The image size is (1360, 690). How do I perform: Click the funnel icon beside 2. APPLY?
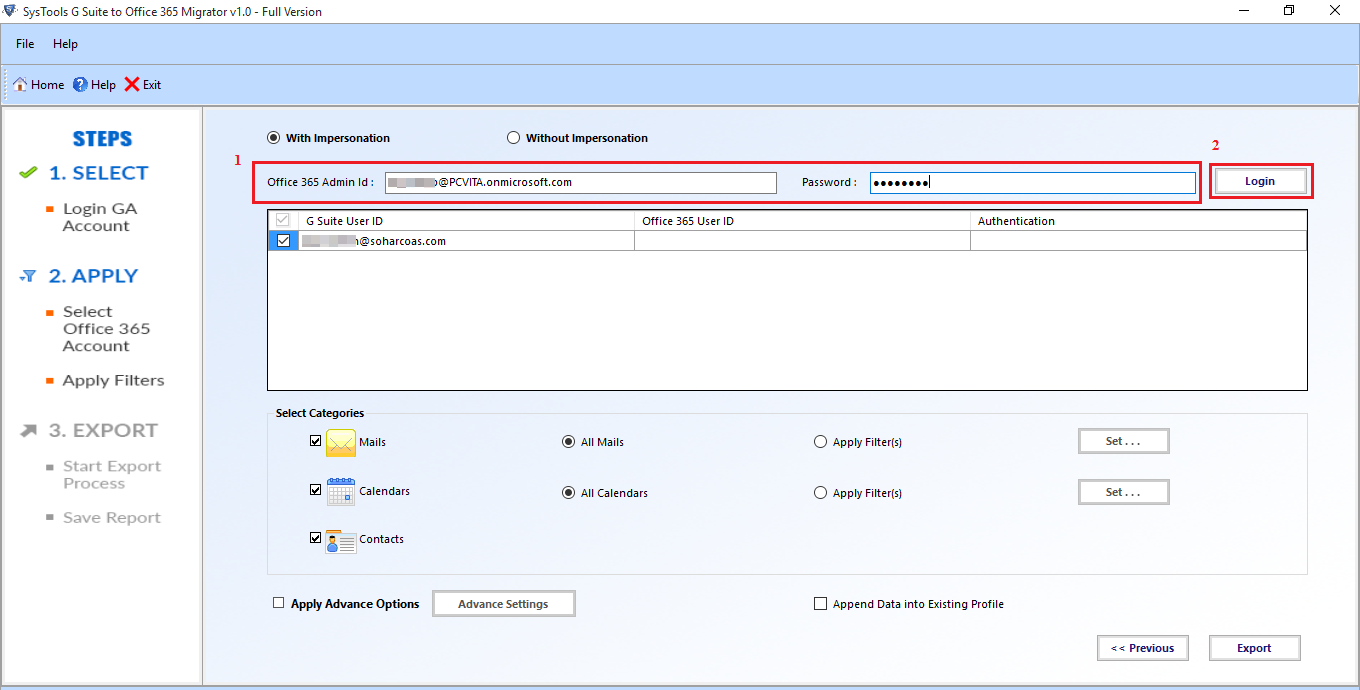pos(29,276)
